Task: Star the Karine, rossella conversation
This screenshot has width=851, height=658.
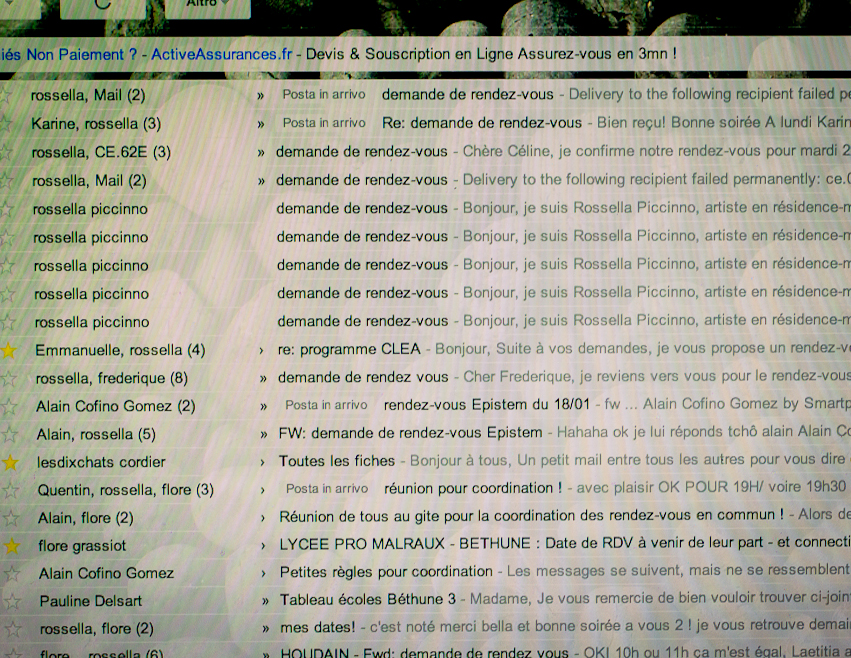Action: (x=8, y=124)
